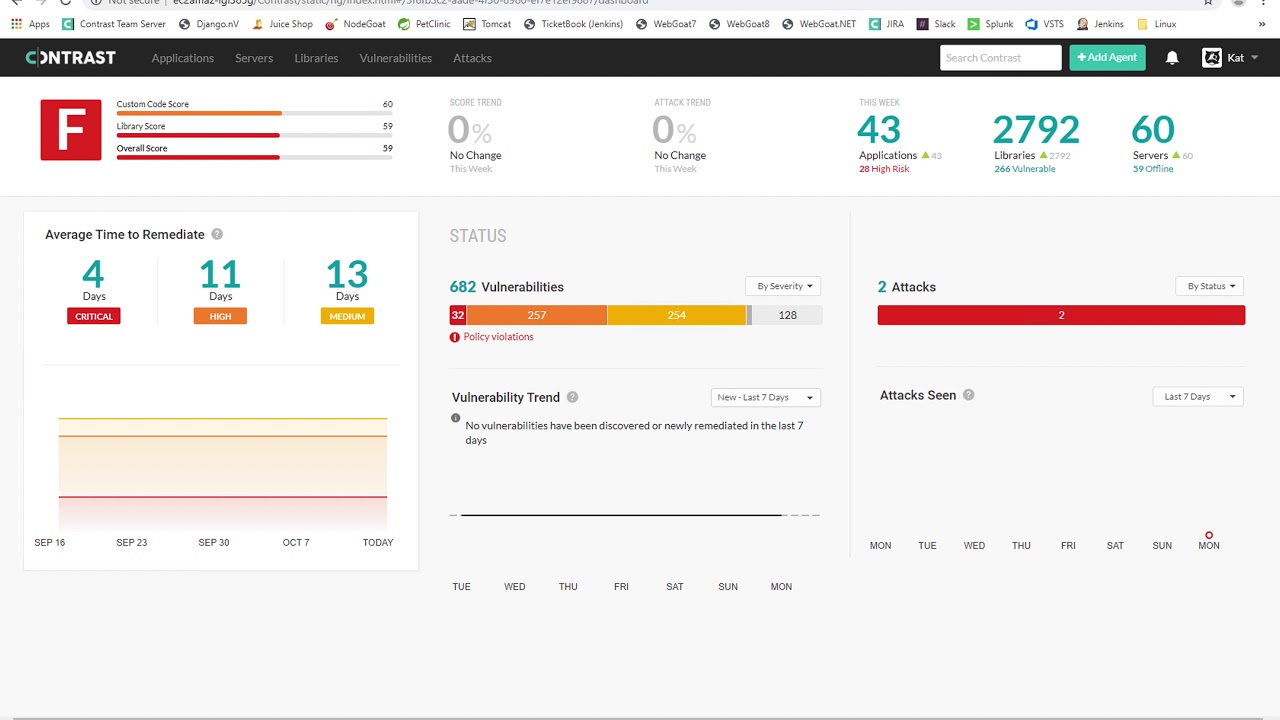Open the Linux bookmarks folder
The height and width of the screenshot is (720, 1280).
click(1157, 24)
